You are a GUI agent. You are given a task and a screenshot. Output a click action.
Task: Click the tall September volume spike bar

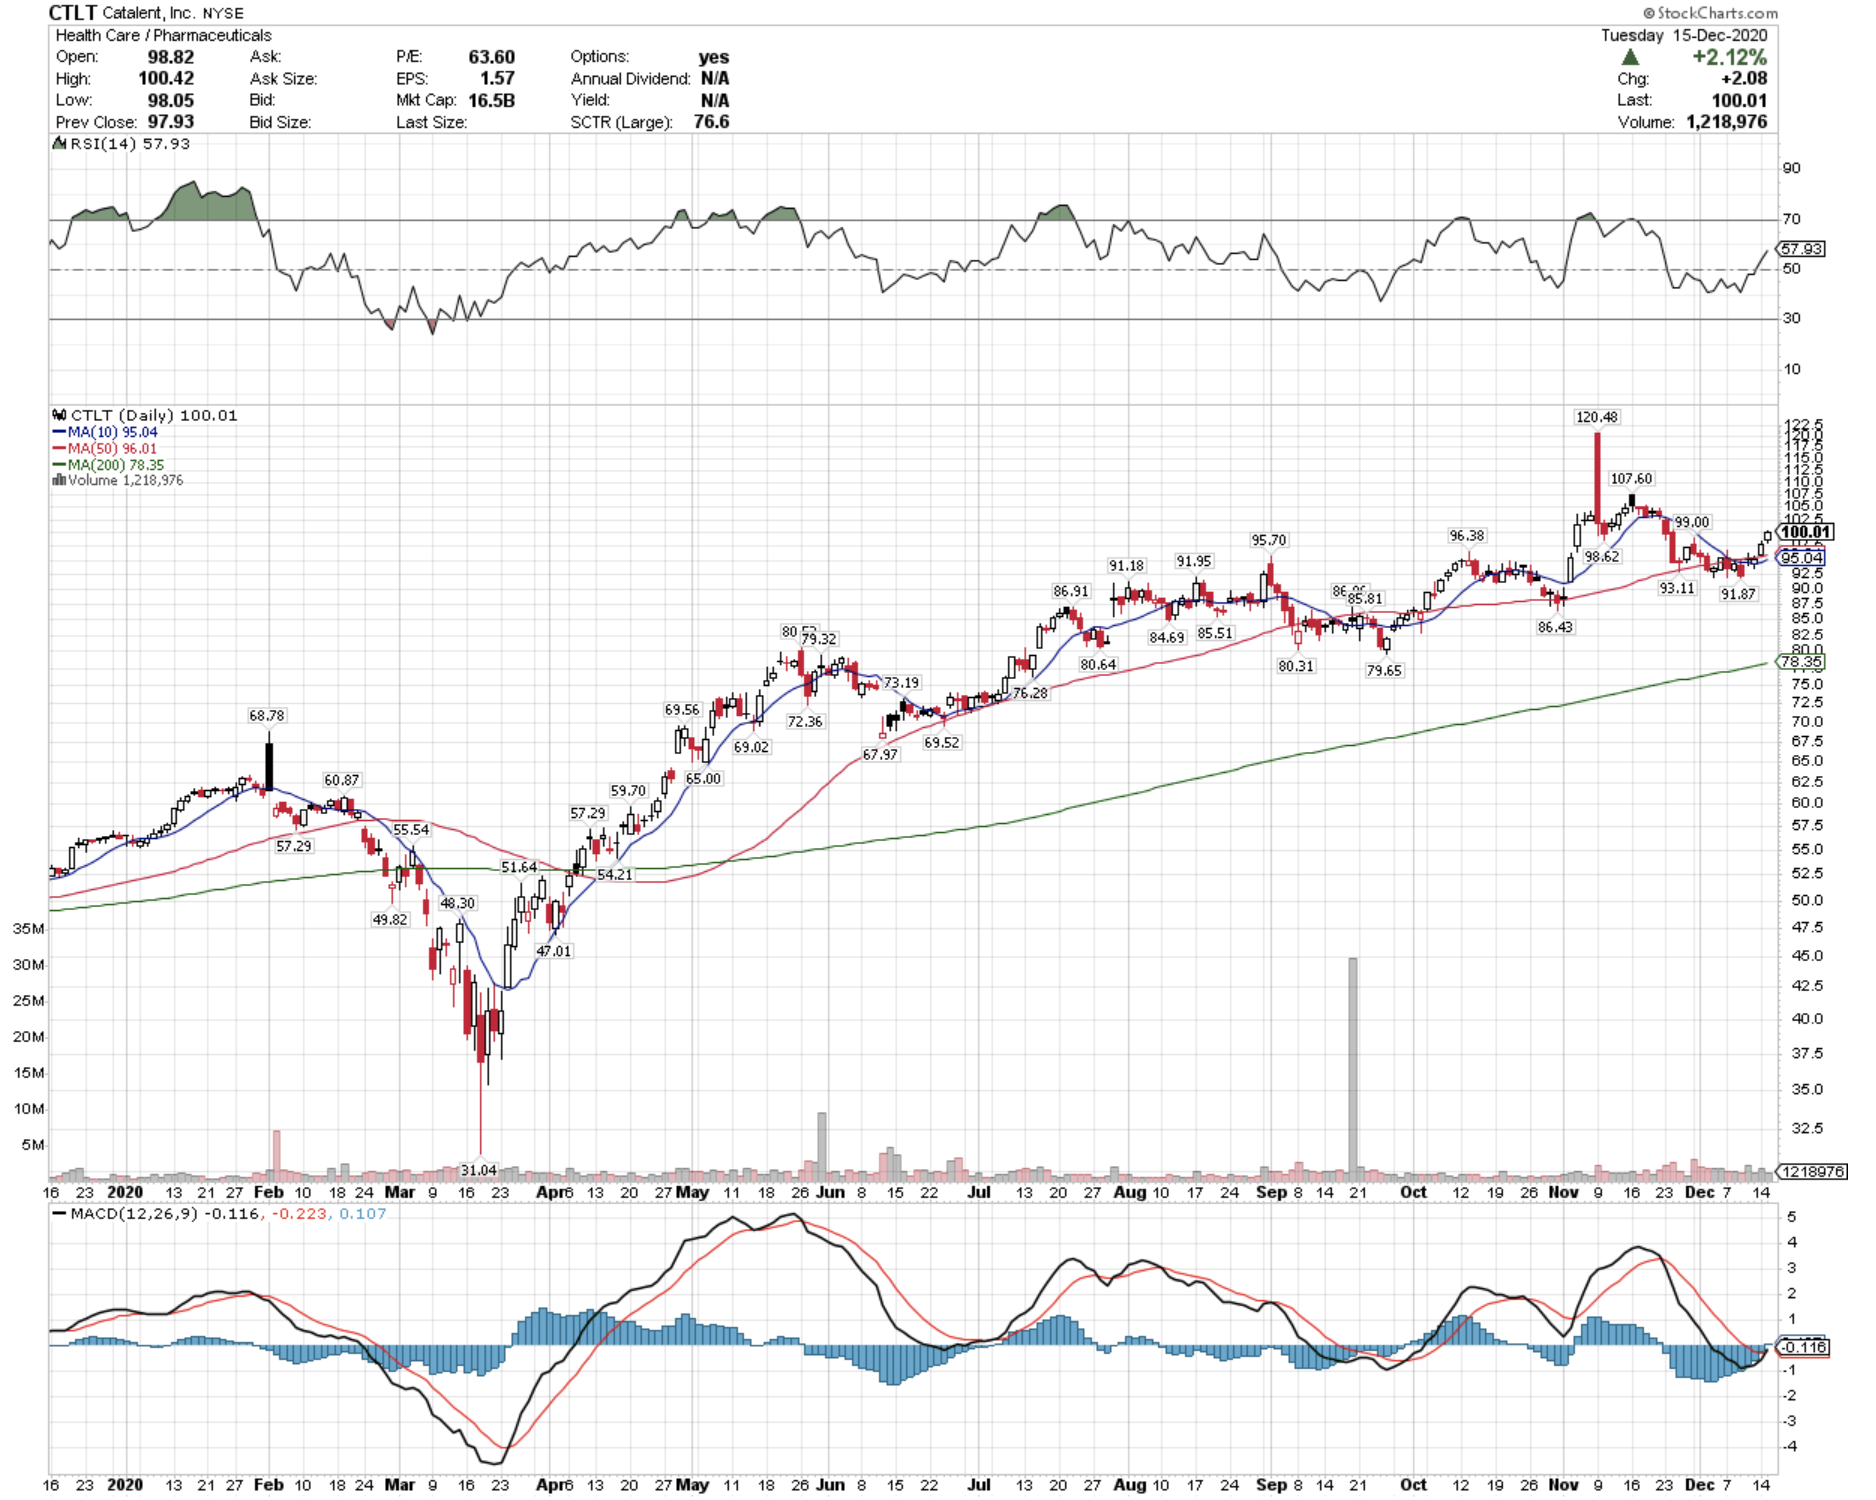pyautogui.click(x=1353, y=1068)
